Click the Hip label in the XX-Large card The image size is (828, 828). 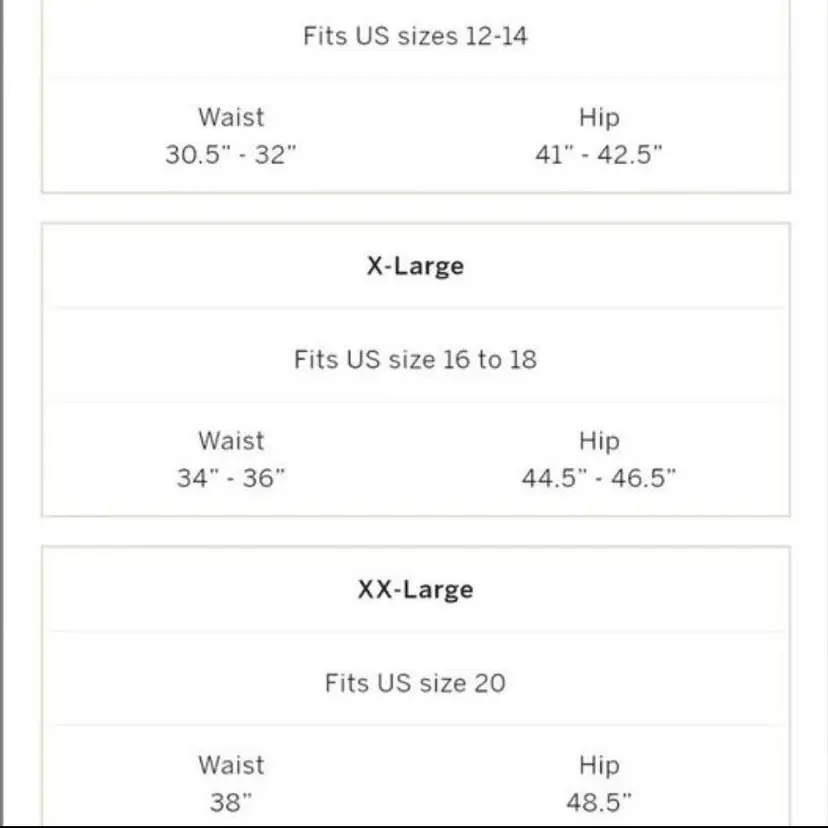point(598,765)
